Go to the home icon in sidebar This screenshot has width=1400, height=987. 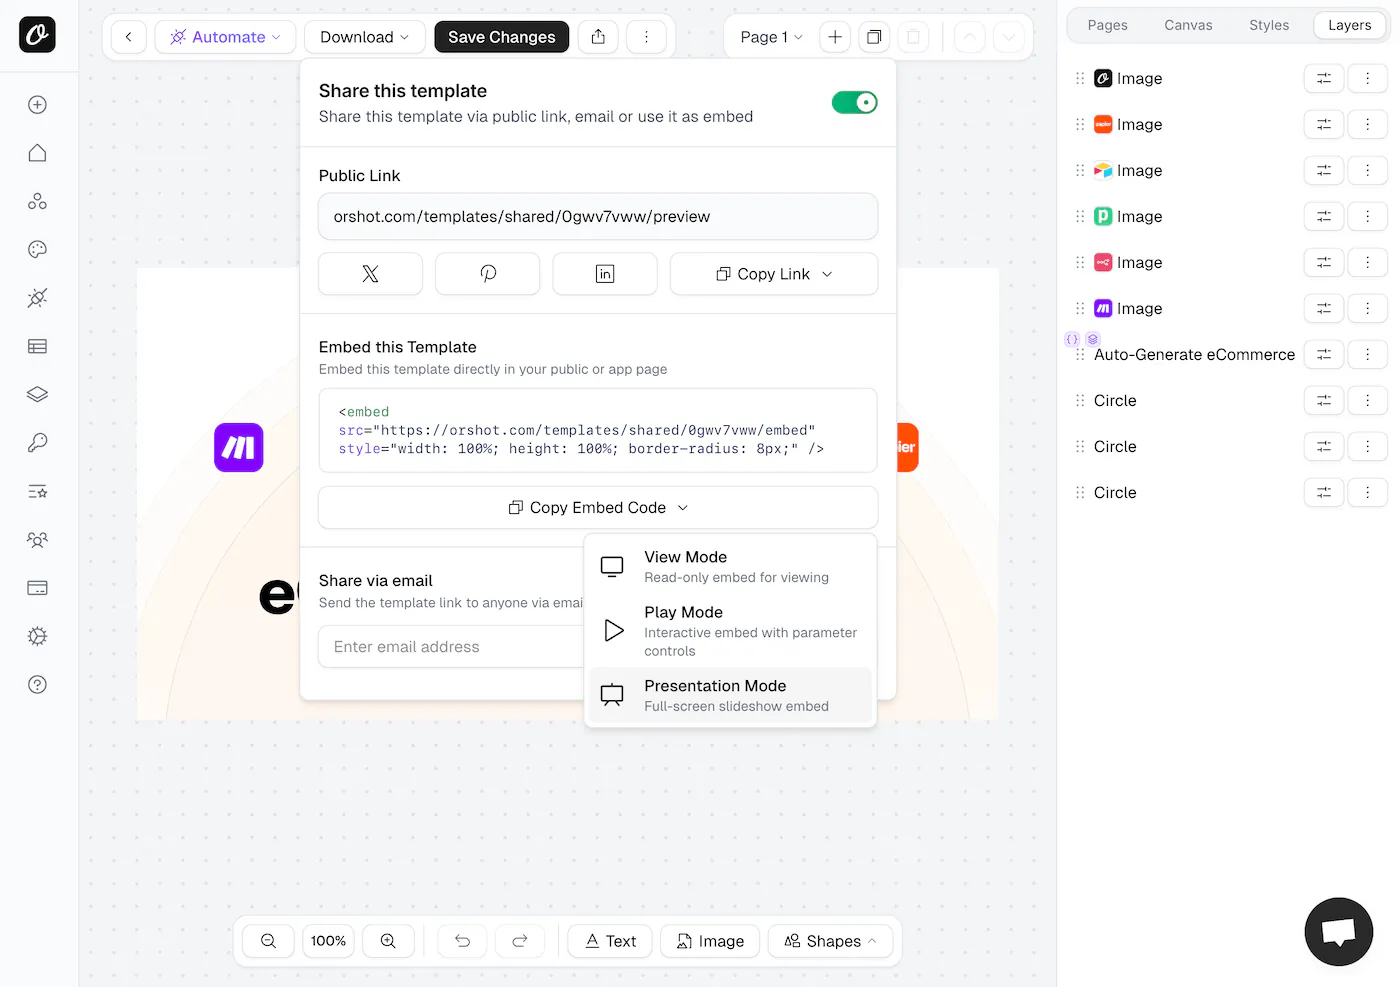point(37,153)
